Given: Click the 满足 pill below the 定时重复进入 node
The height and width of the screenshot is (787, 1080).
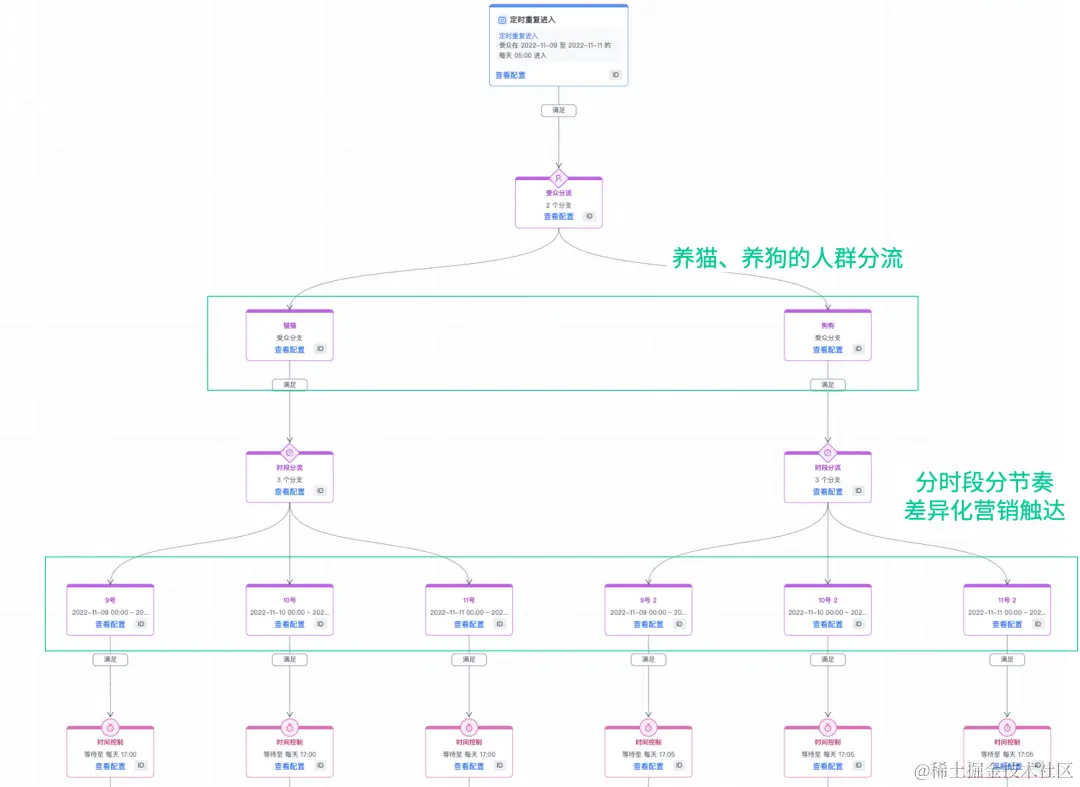Looking at the screenshot, I should point(558,110).
